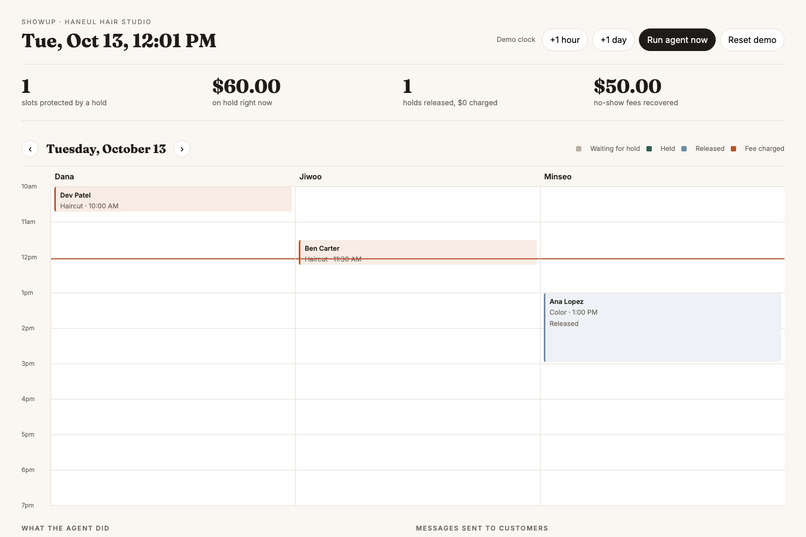Screen dimensions: 806x537
Task: Advance demo clock by +1 day
Action: (613, 40)
